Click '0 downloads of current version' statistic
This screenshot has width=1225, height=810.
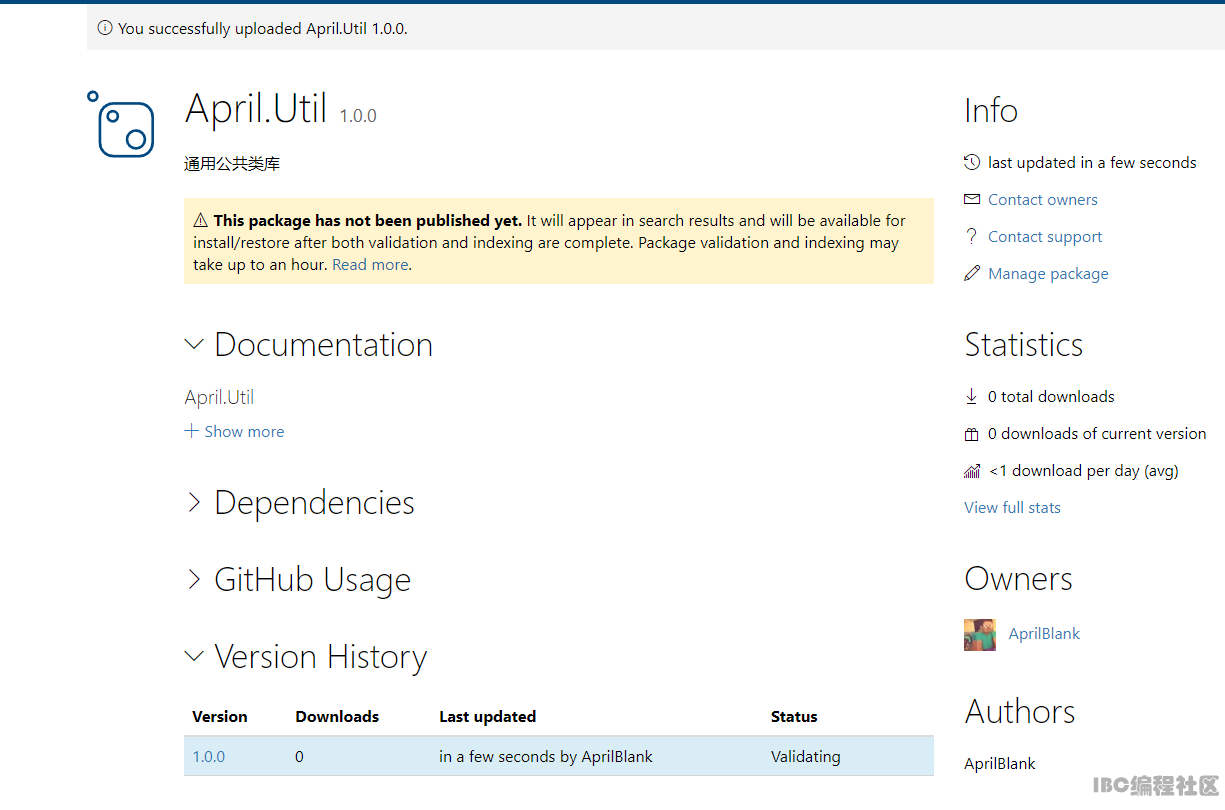1097,433
